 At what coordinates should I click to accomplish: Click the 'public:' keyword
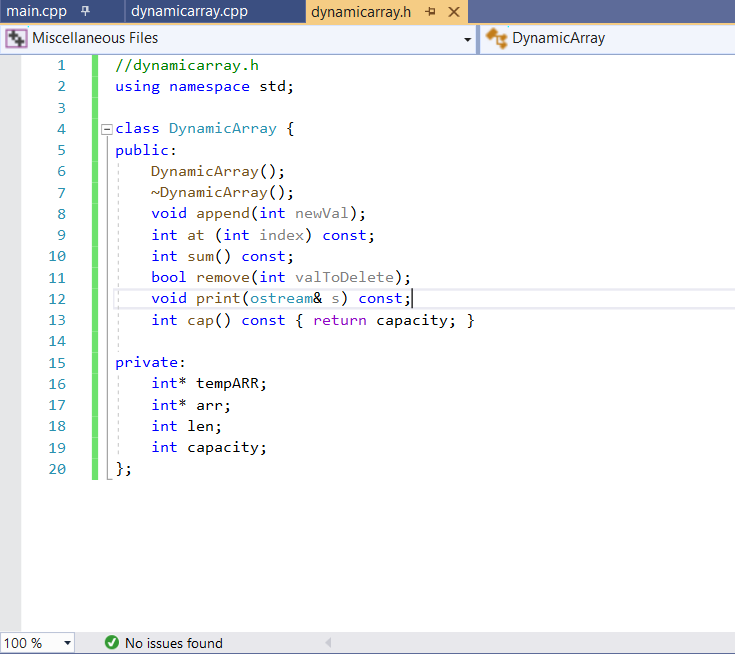click(x=146, y=150)
